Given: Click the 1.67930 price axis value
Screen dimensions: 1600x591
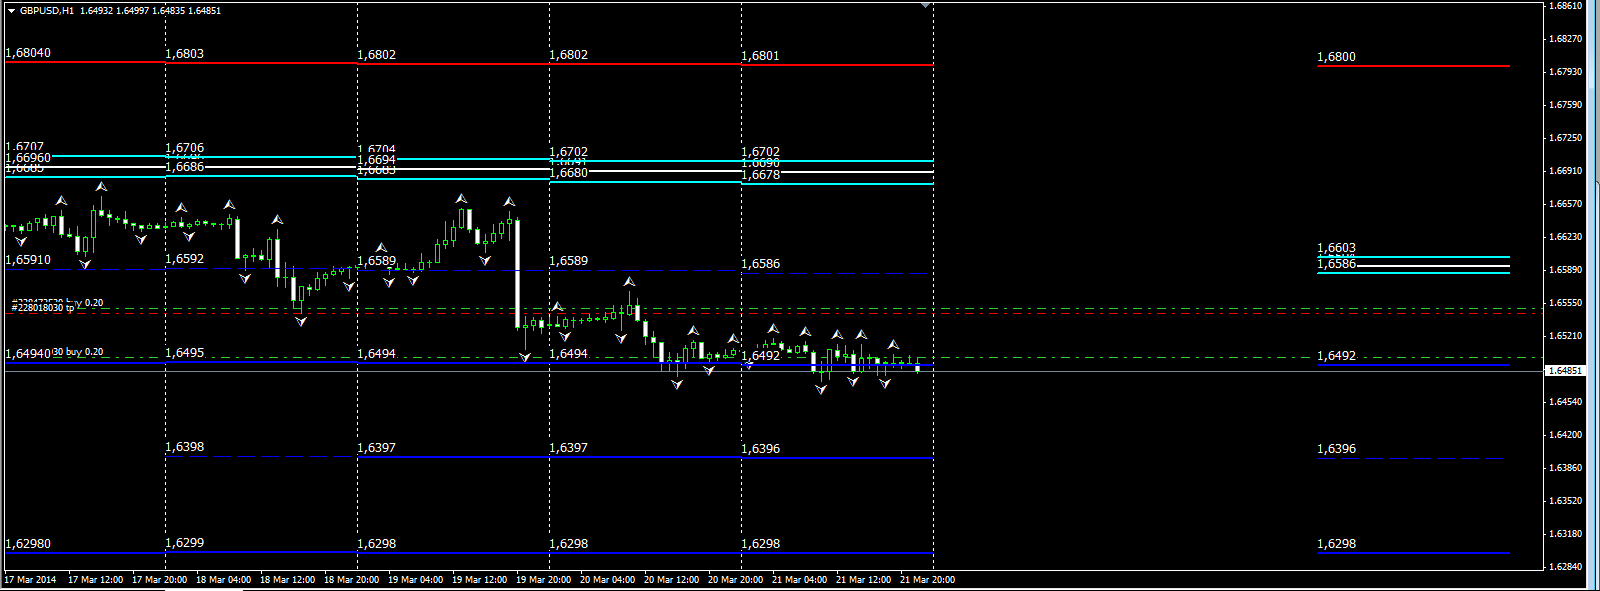Looking at the screenshot, I should tap(1566, 72).
